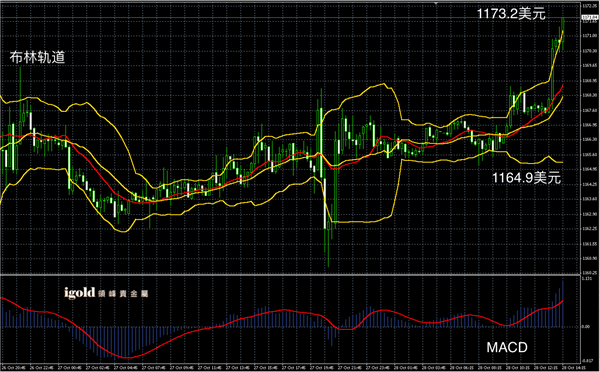Click the 布林轨道 annotation label
The image size is (600, 372).
pyautogui.click(x=37, y=57)
